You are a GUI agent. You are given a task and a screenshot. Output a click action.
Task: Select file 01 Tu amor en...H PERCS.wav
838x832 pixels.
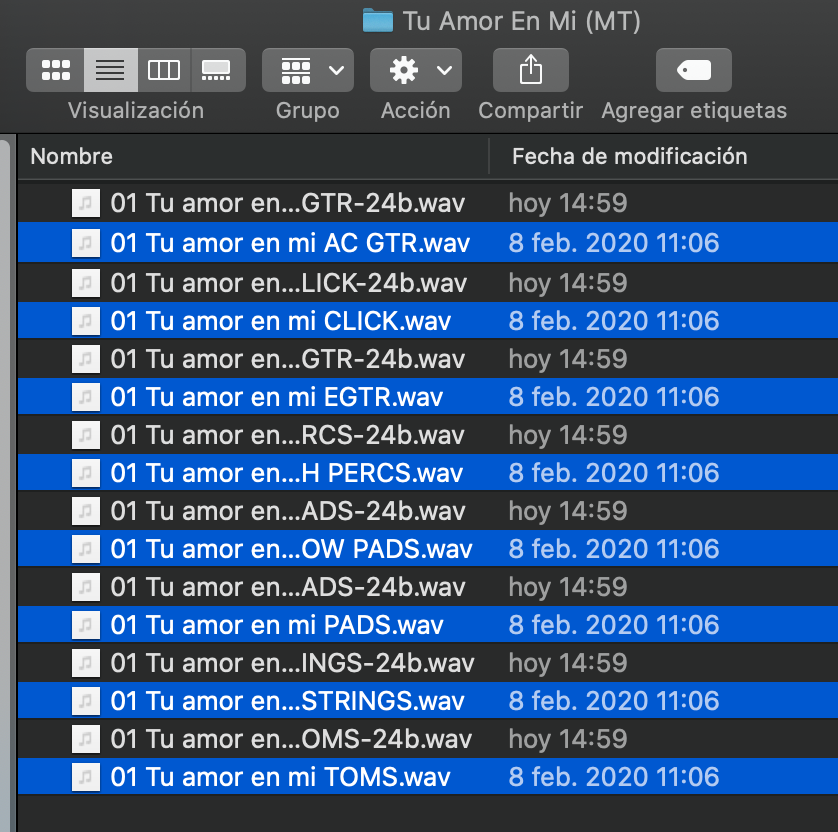pos(428,472)
